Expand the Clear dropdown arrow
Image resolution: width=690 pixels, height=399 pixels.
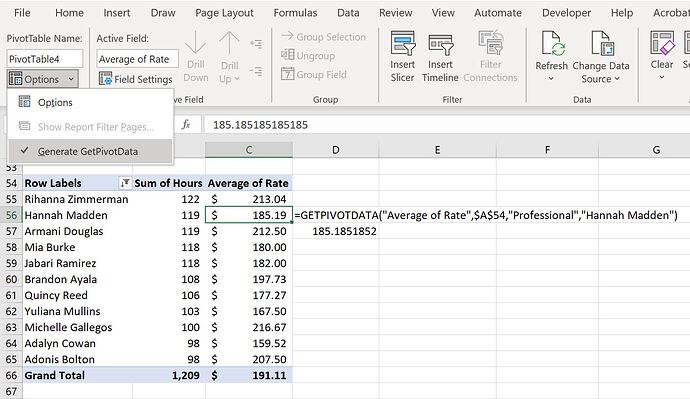click(x=661, y=78)
